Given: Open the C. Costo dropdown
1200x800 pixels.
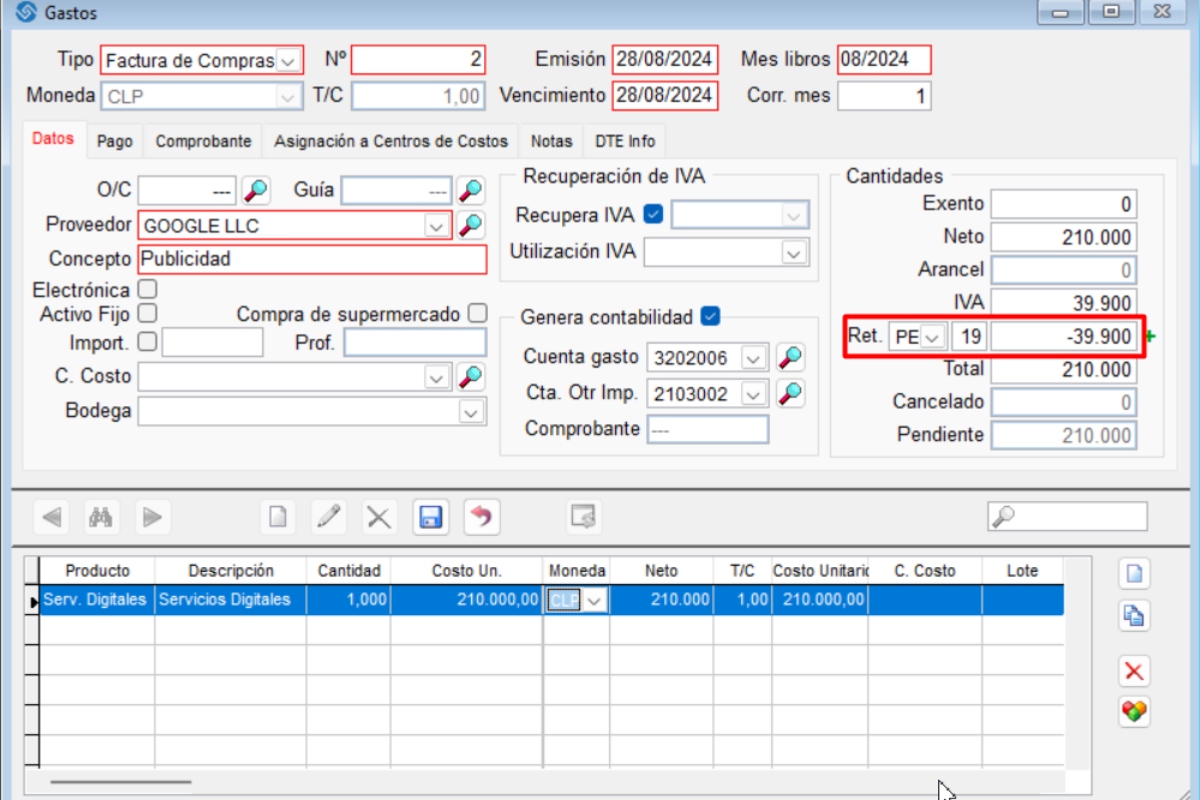Looking at the screenshot, I should pyautogui.click(x=437, y=377).
